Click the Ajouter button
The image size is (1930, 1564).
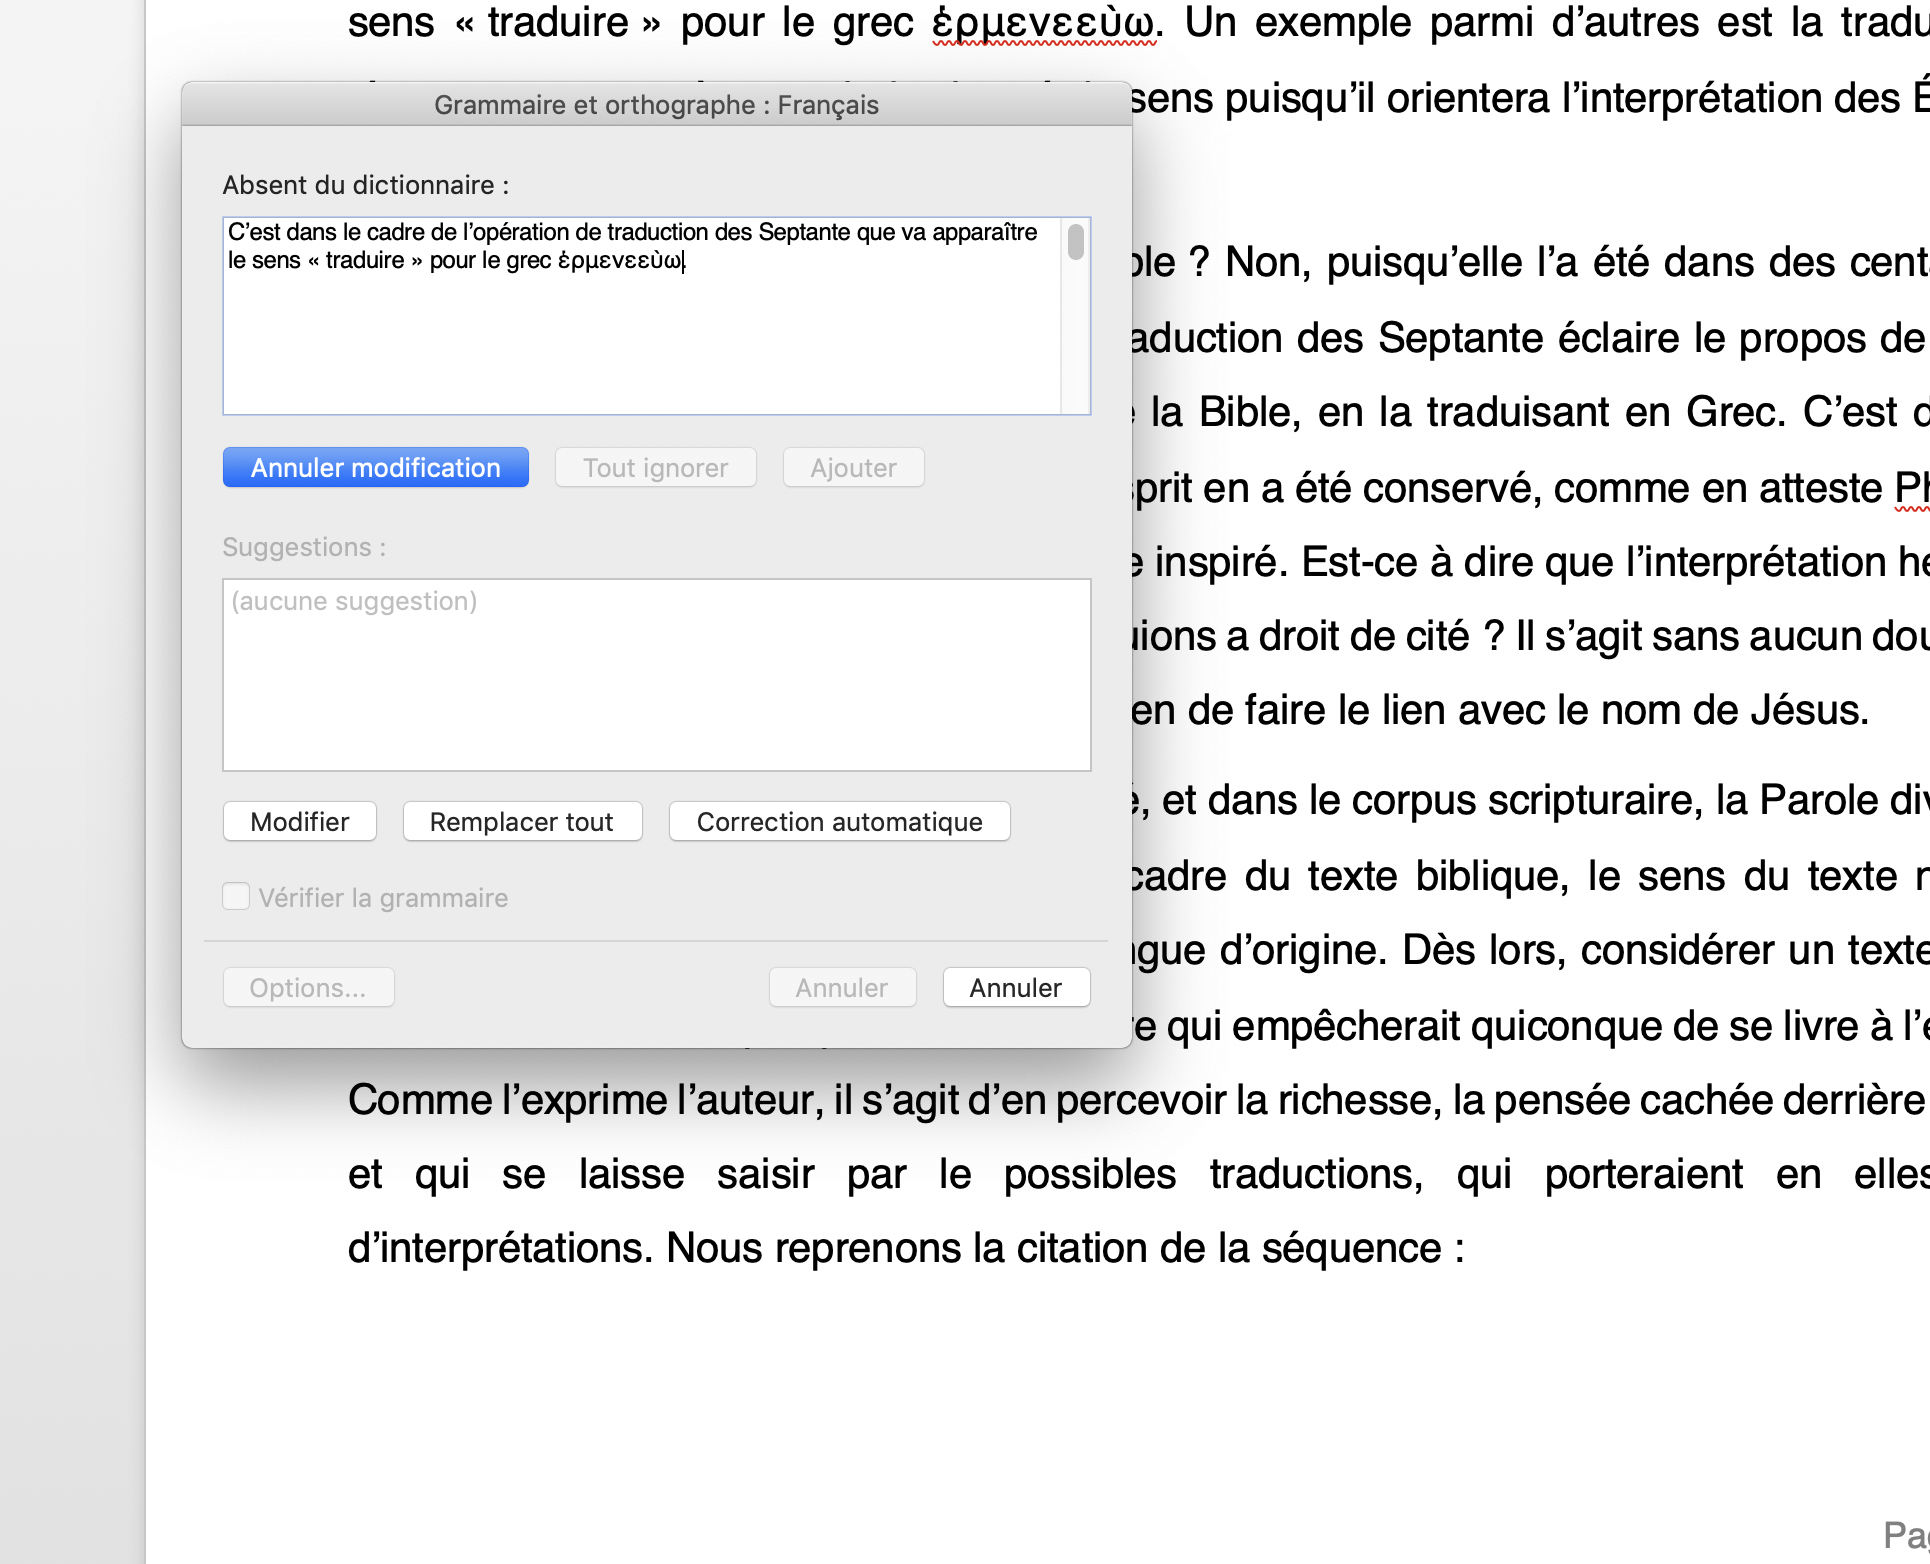[854, 468]
